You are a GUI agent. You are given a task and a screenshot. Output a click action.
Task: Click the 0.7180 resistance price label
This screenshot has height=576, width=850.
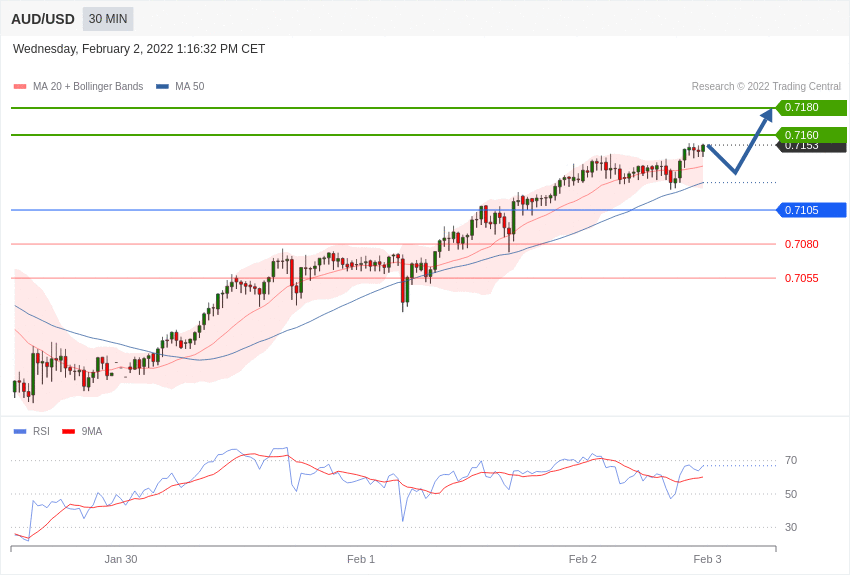(811, 107)
